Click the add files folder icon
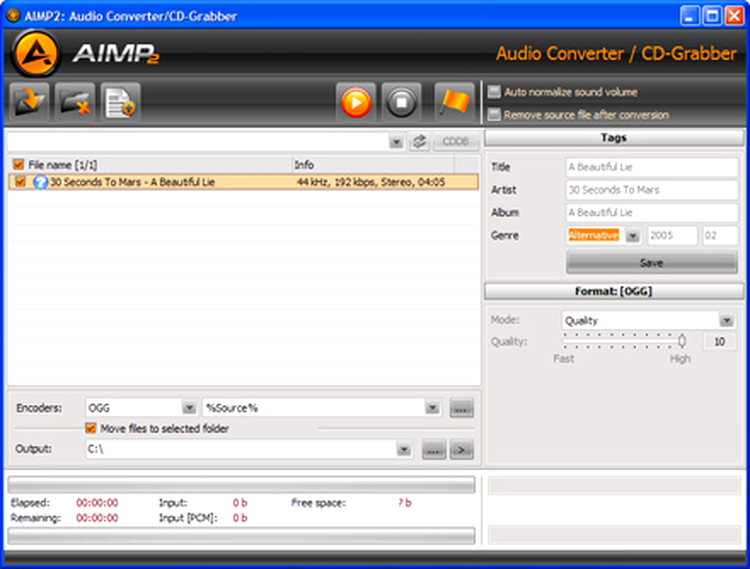The image size is (750, 569). click(29, 102)
